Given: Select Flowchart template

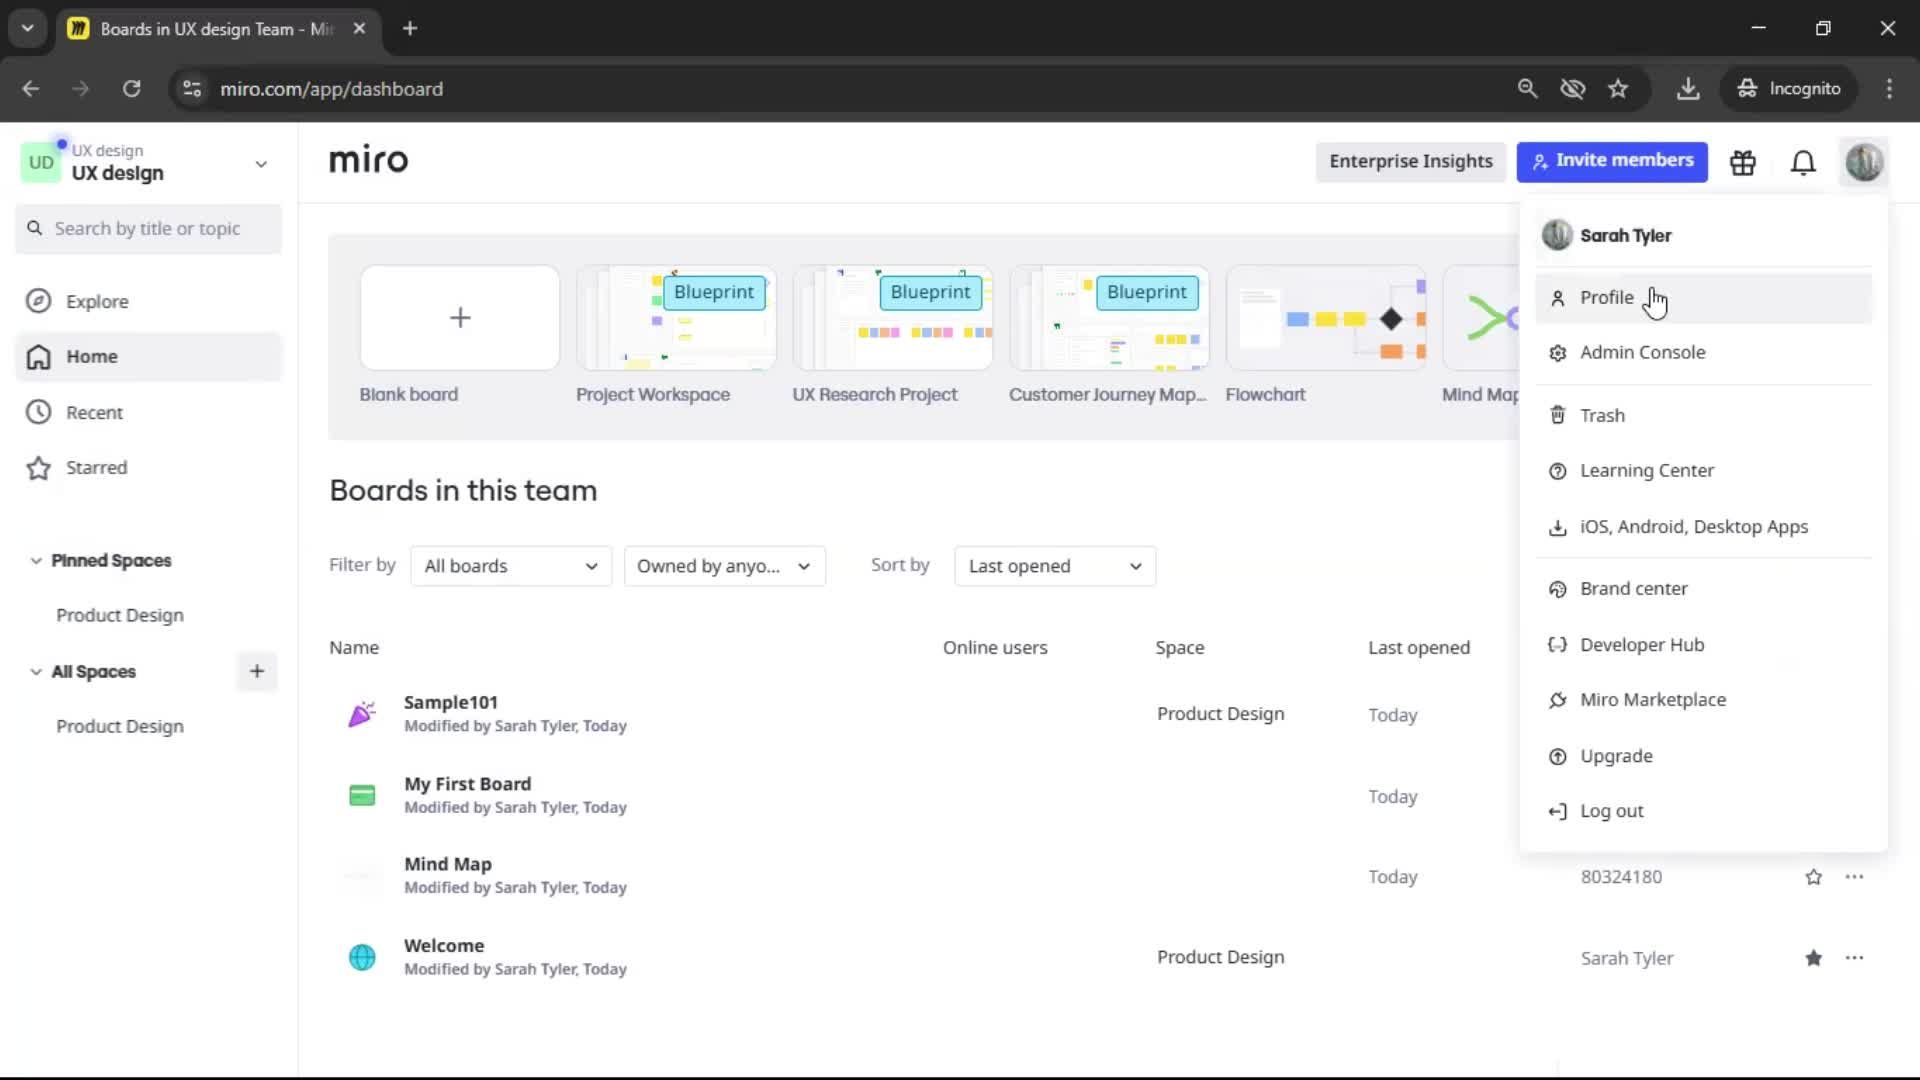Looking at the screenshot, I should (1326, 318).
